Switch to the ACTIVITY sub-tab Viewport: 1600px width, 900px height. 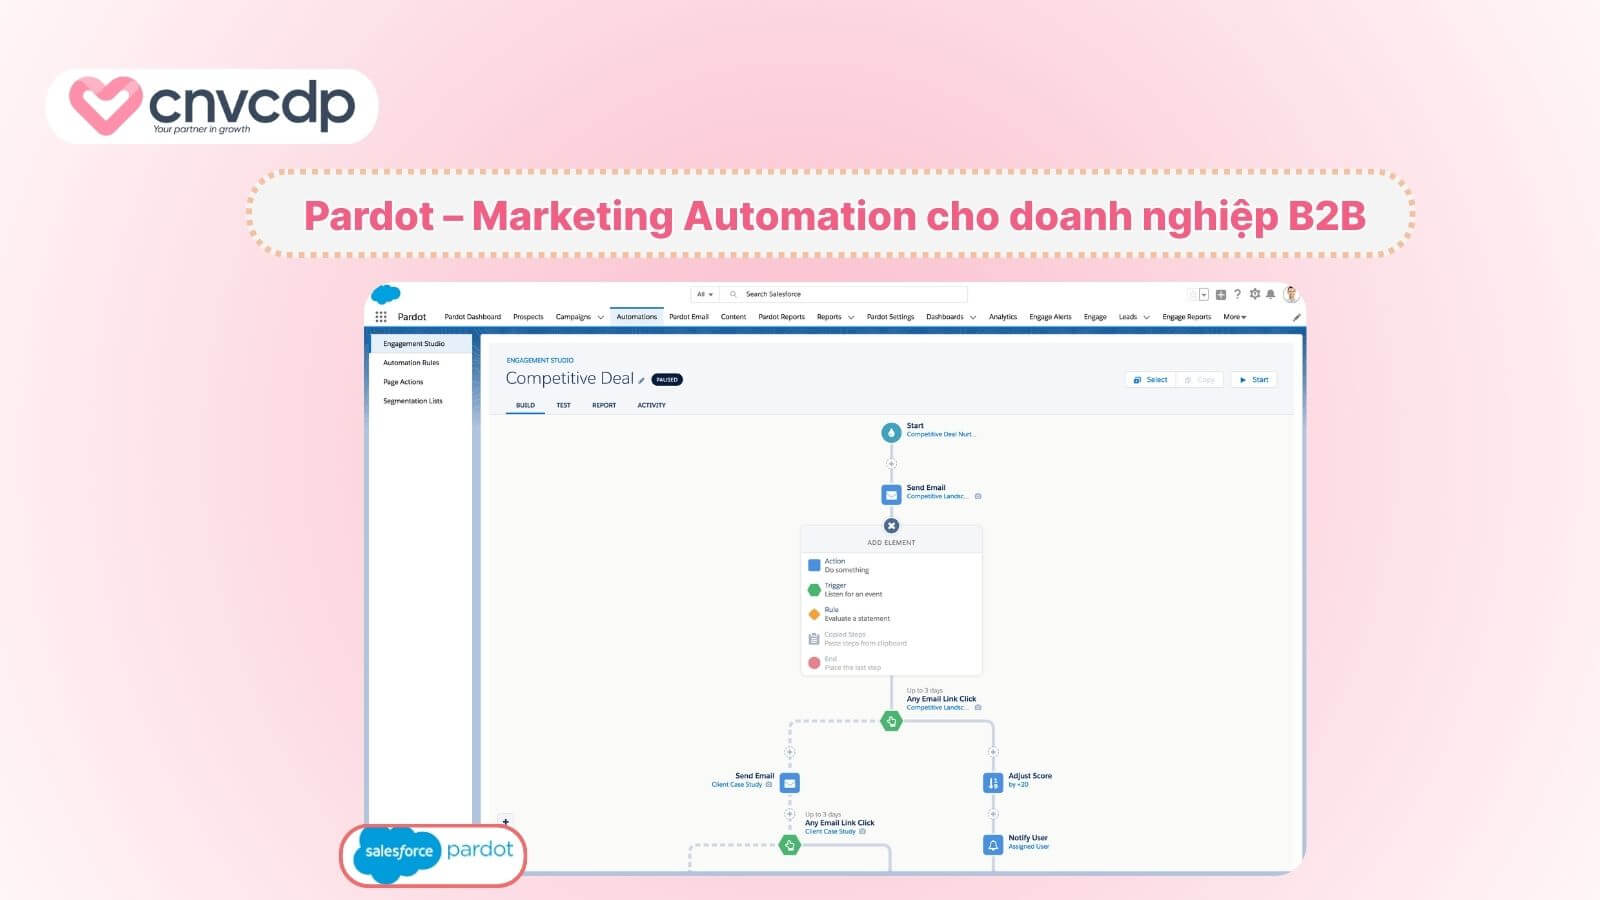[651, 405]
